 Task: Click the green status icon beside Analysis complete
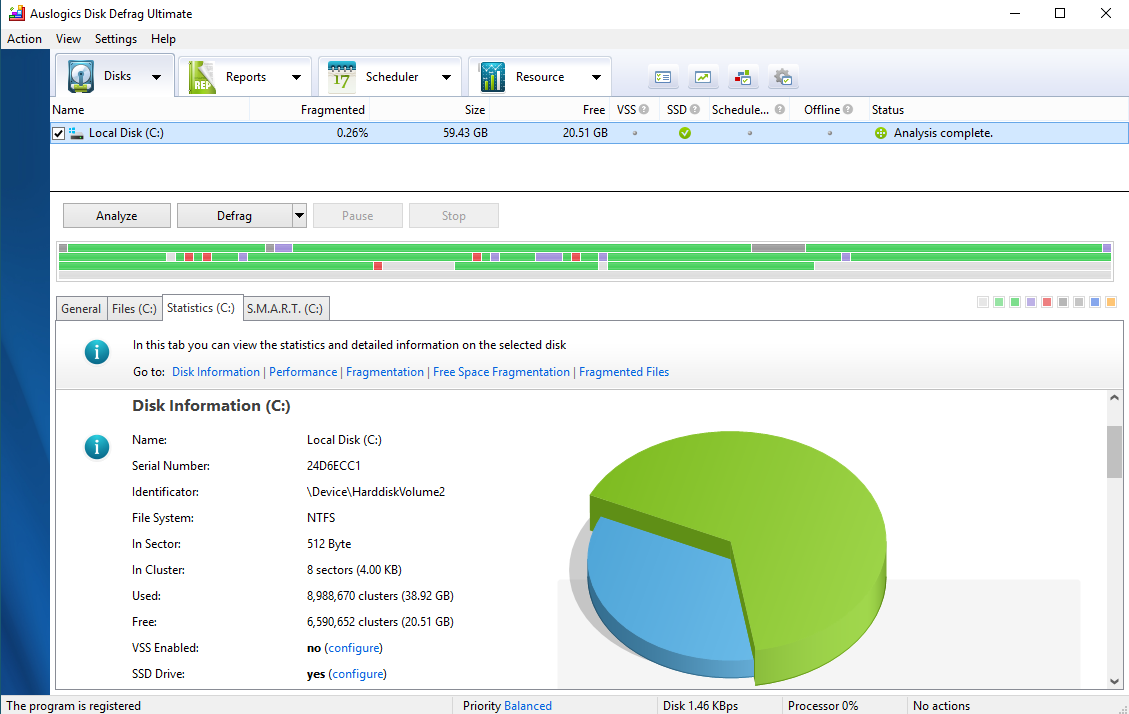[881, 133]
